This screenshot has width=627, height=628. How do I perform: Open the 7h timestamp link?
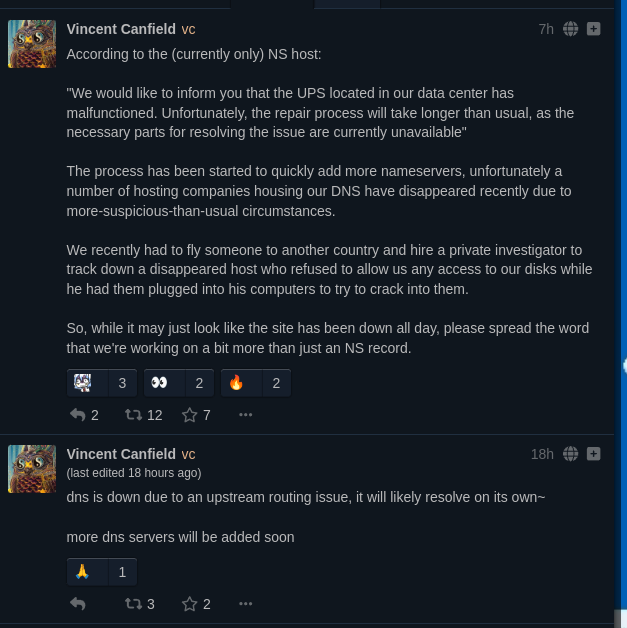click(545, 29)
